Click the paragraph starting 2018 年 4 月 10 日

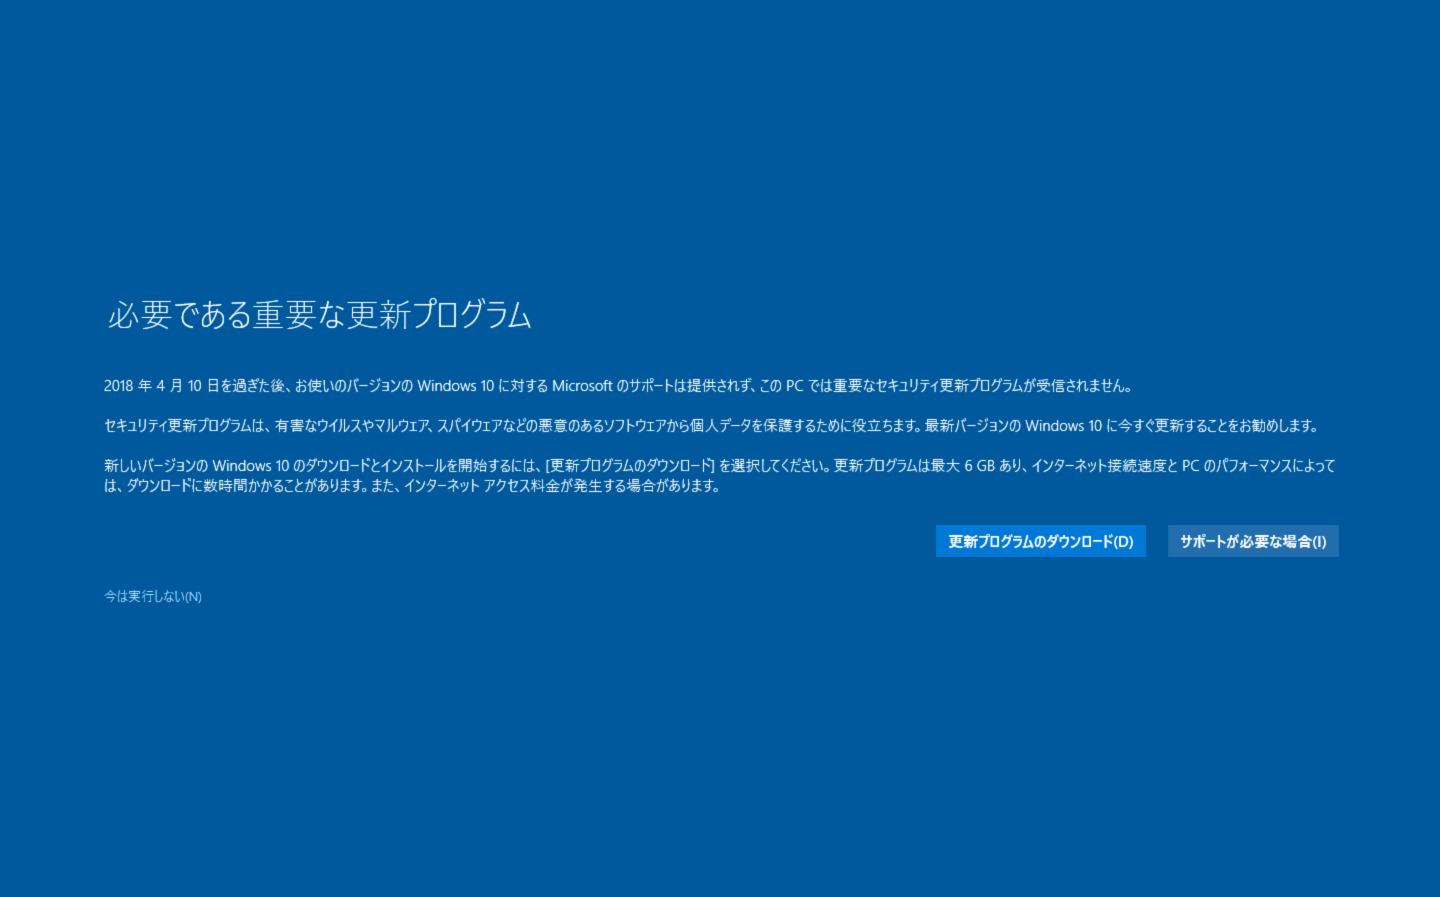tap(618, 386)
